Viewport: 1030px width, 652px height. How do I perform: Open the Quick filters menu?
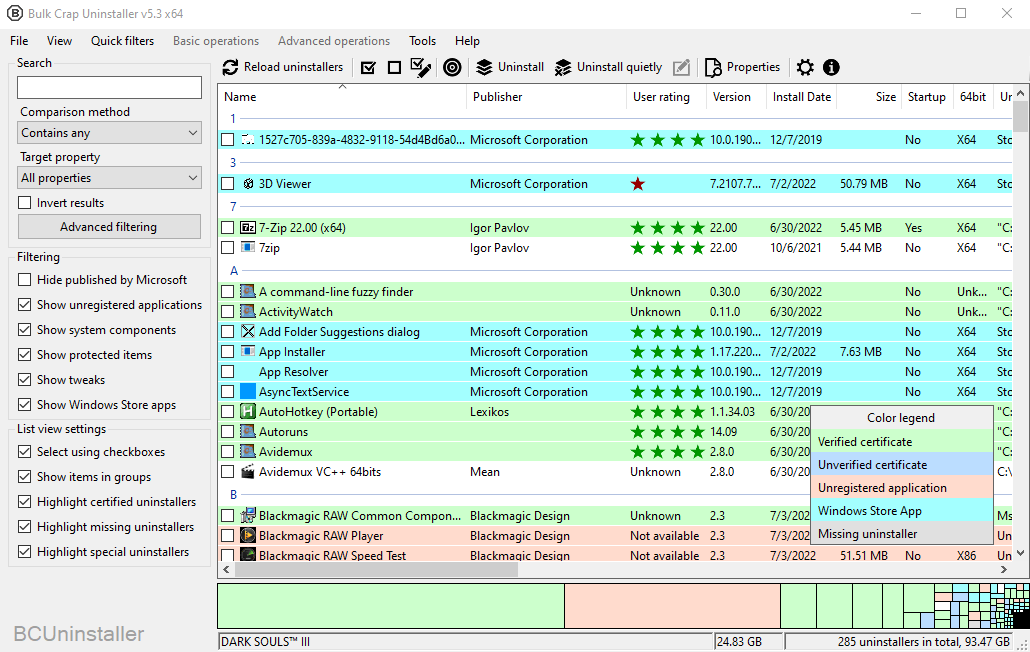coord(122,41)
